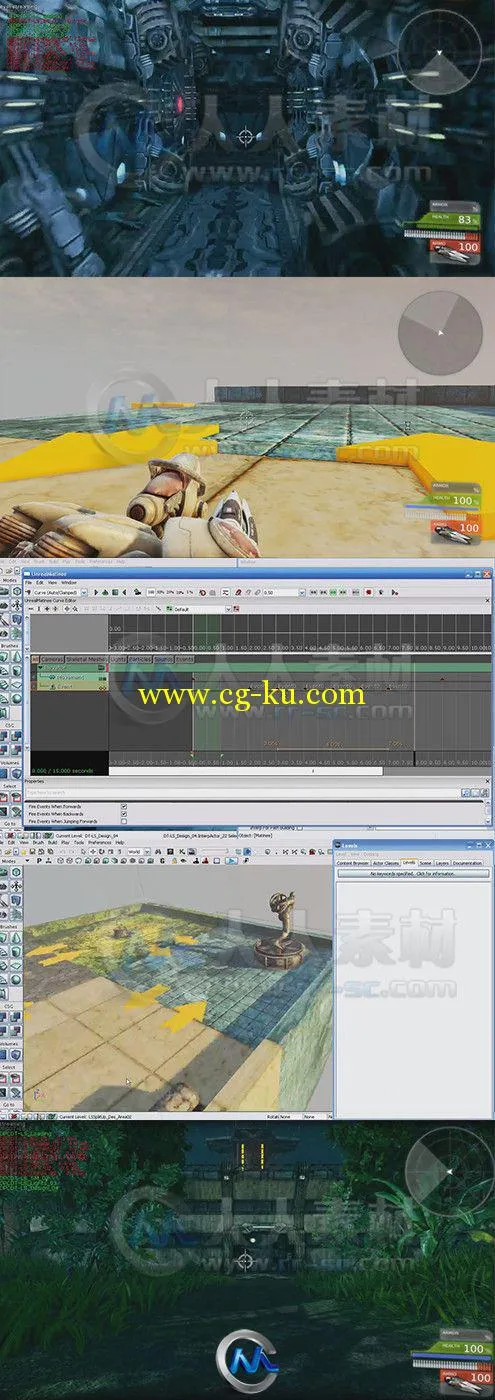Switch to Events tab in Matinee

[185, 659]
